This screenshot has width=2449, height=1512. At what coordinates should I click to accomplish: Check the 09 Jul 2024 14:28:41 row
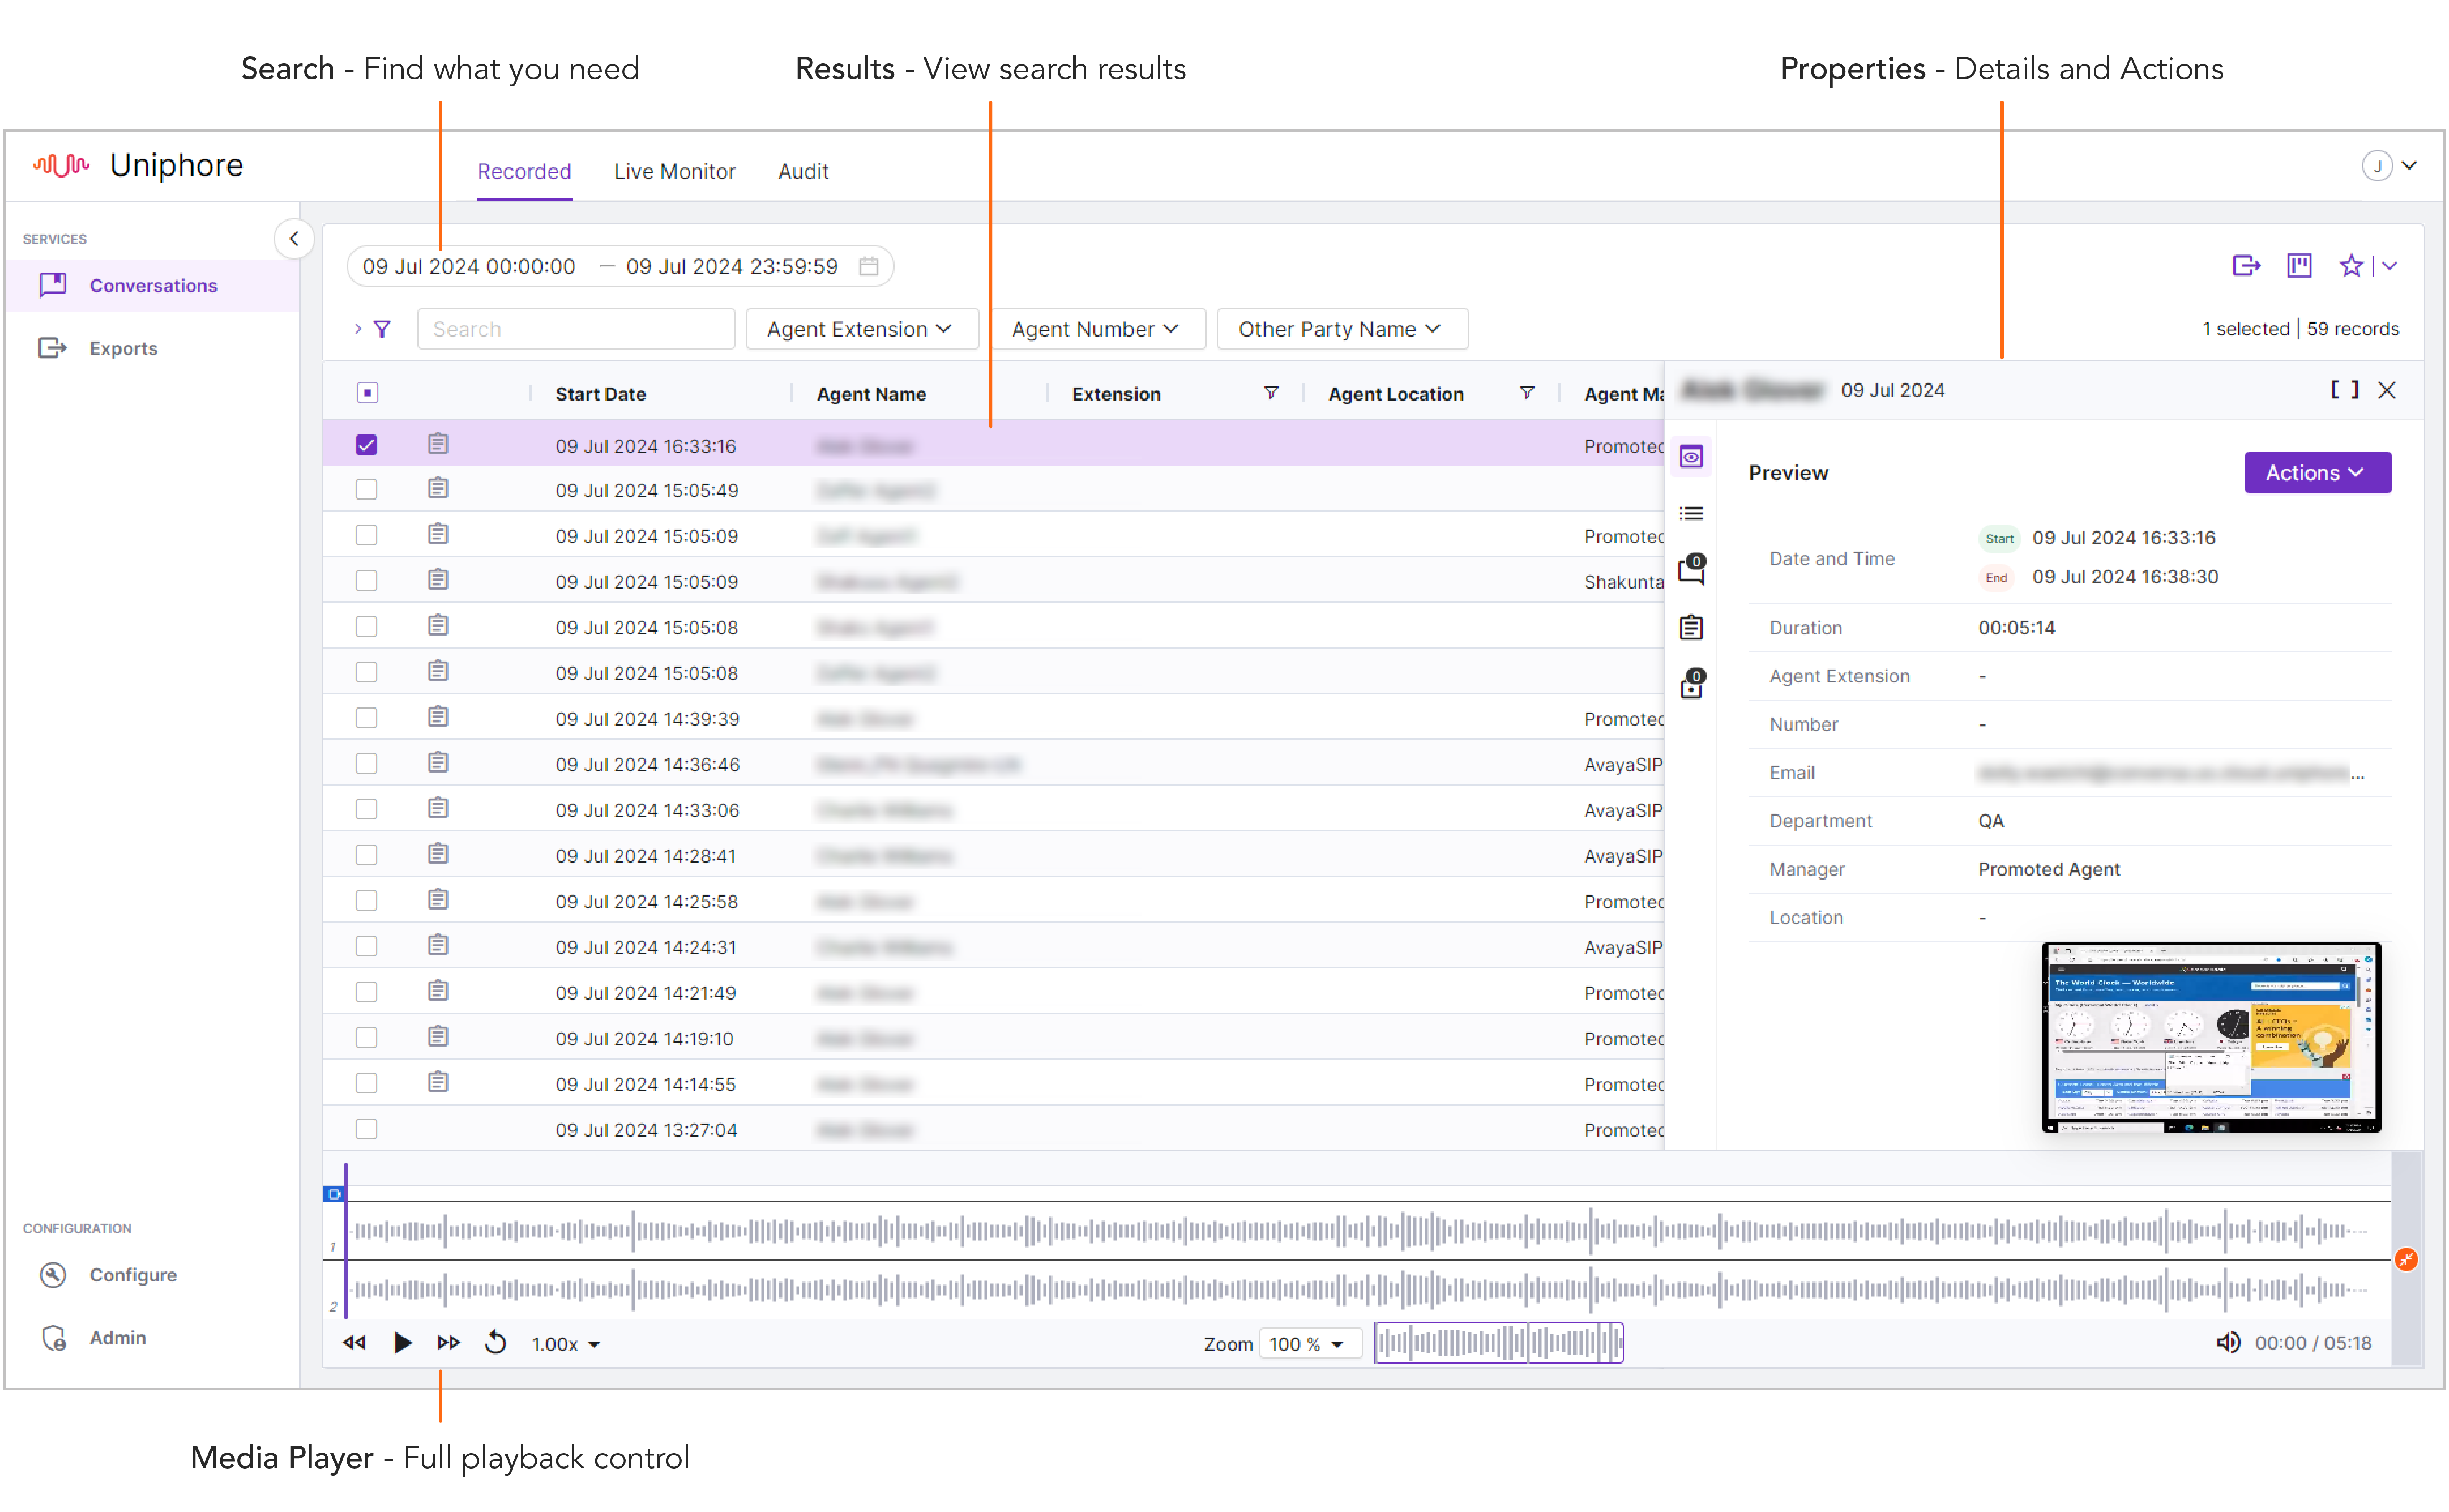tap(367, 855)
